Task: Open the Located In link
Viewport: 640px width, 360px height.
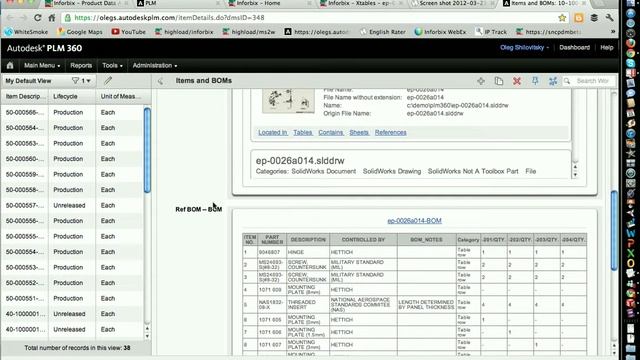Action: (272, 132)
